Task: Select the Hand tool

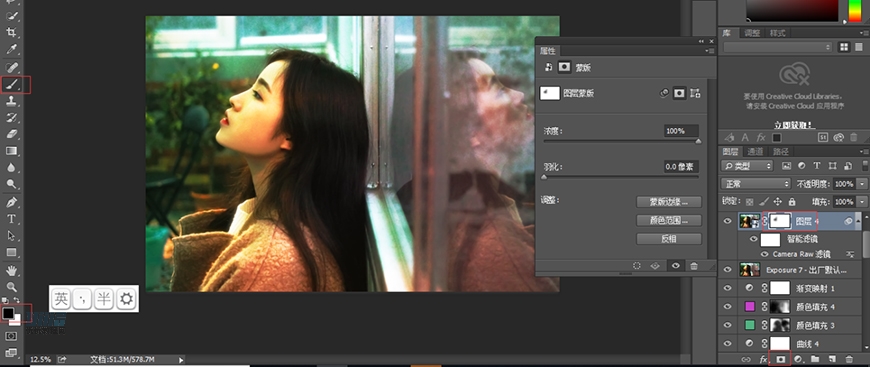Action: (12, 270)
